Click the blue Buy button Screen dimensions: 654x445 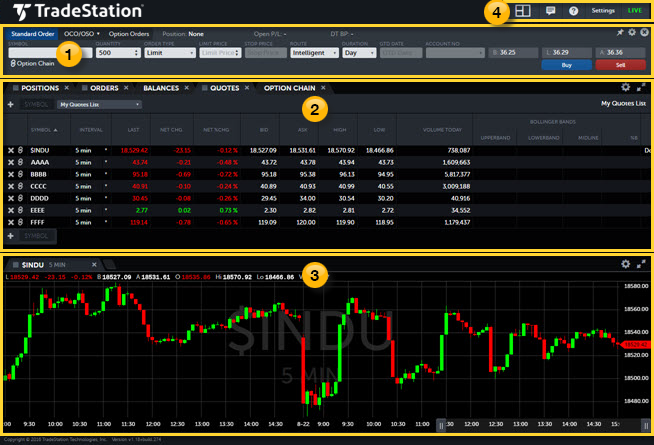[x=566, y=65]
